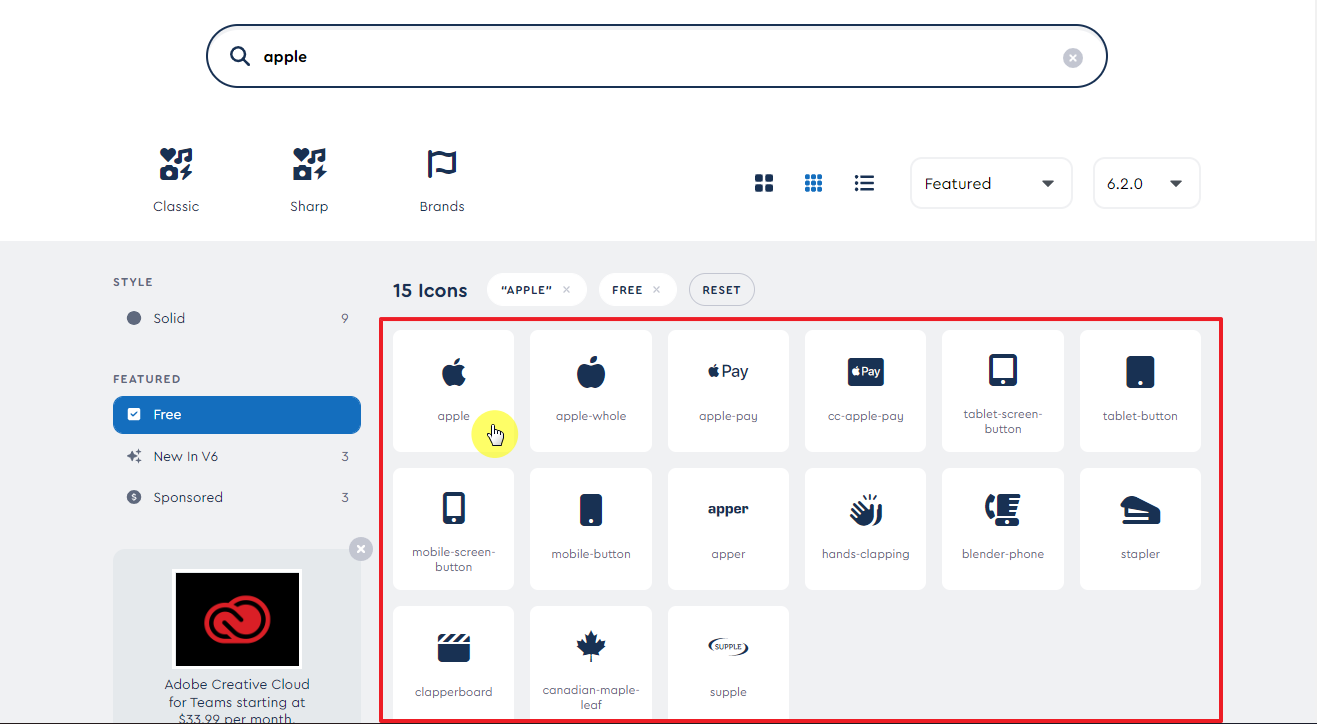Open the apper brand icon
Image resolution: width=1317 pixels, height=724 pixels.
tap(728, 528)
